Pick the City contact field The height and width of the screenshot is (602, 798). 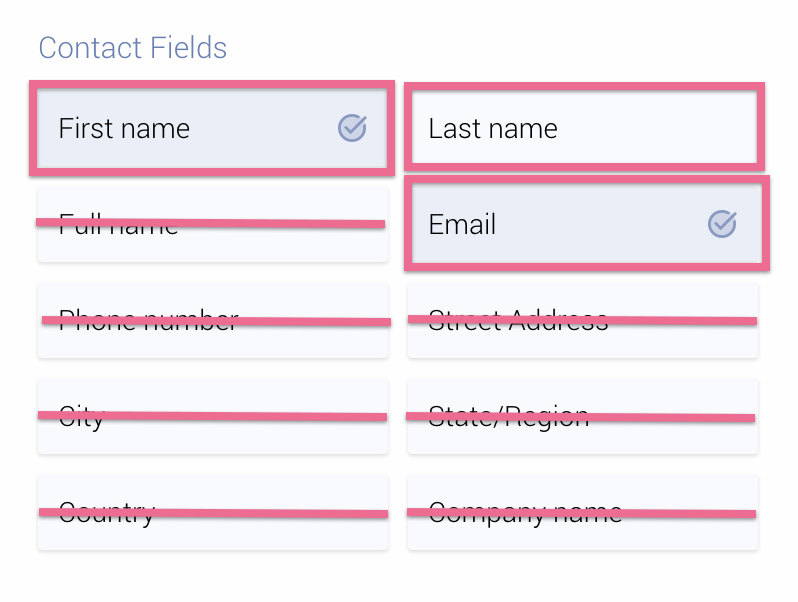213,435
